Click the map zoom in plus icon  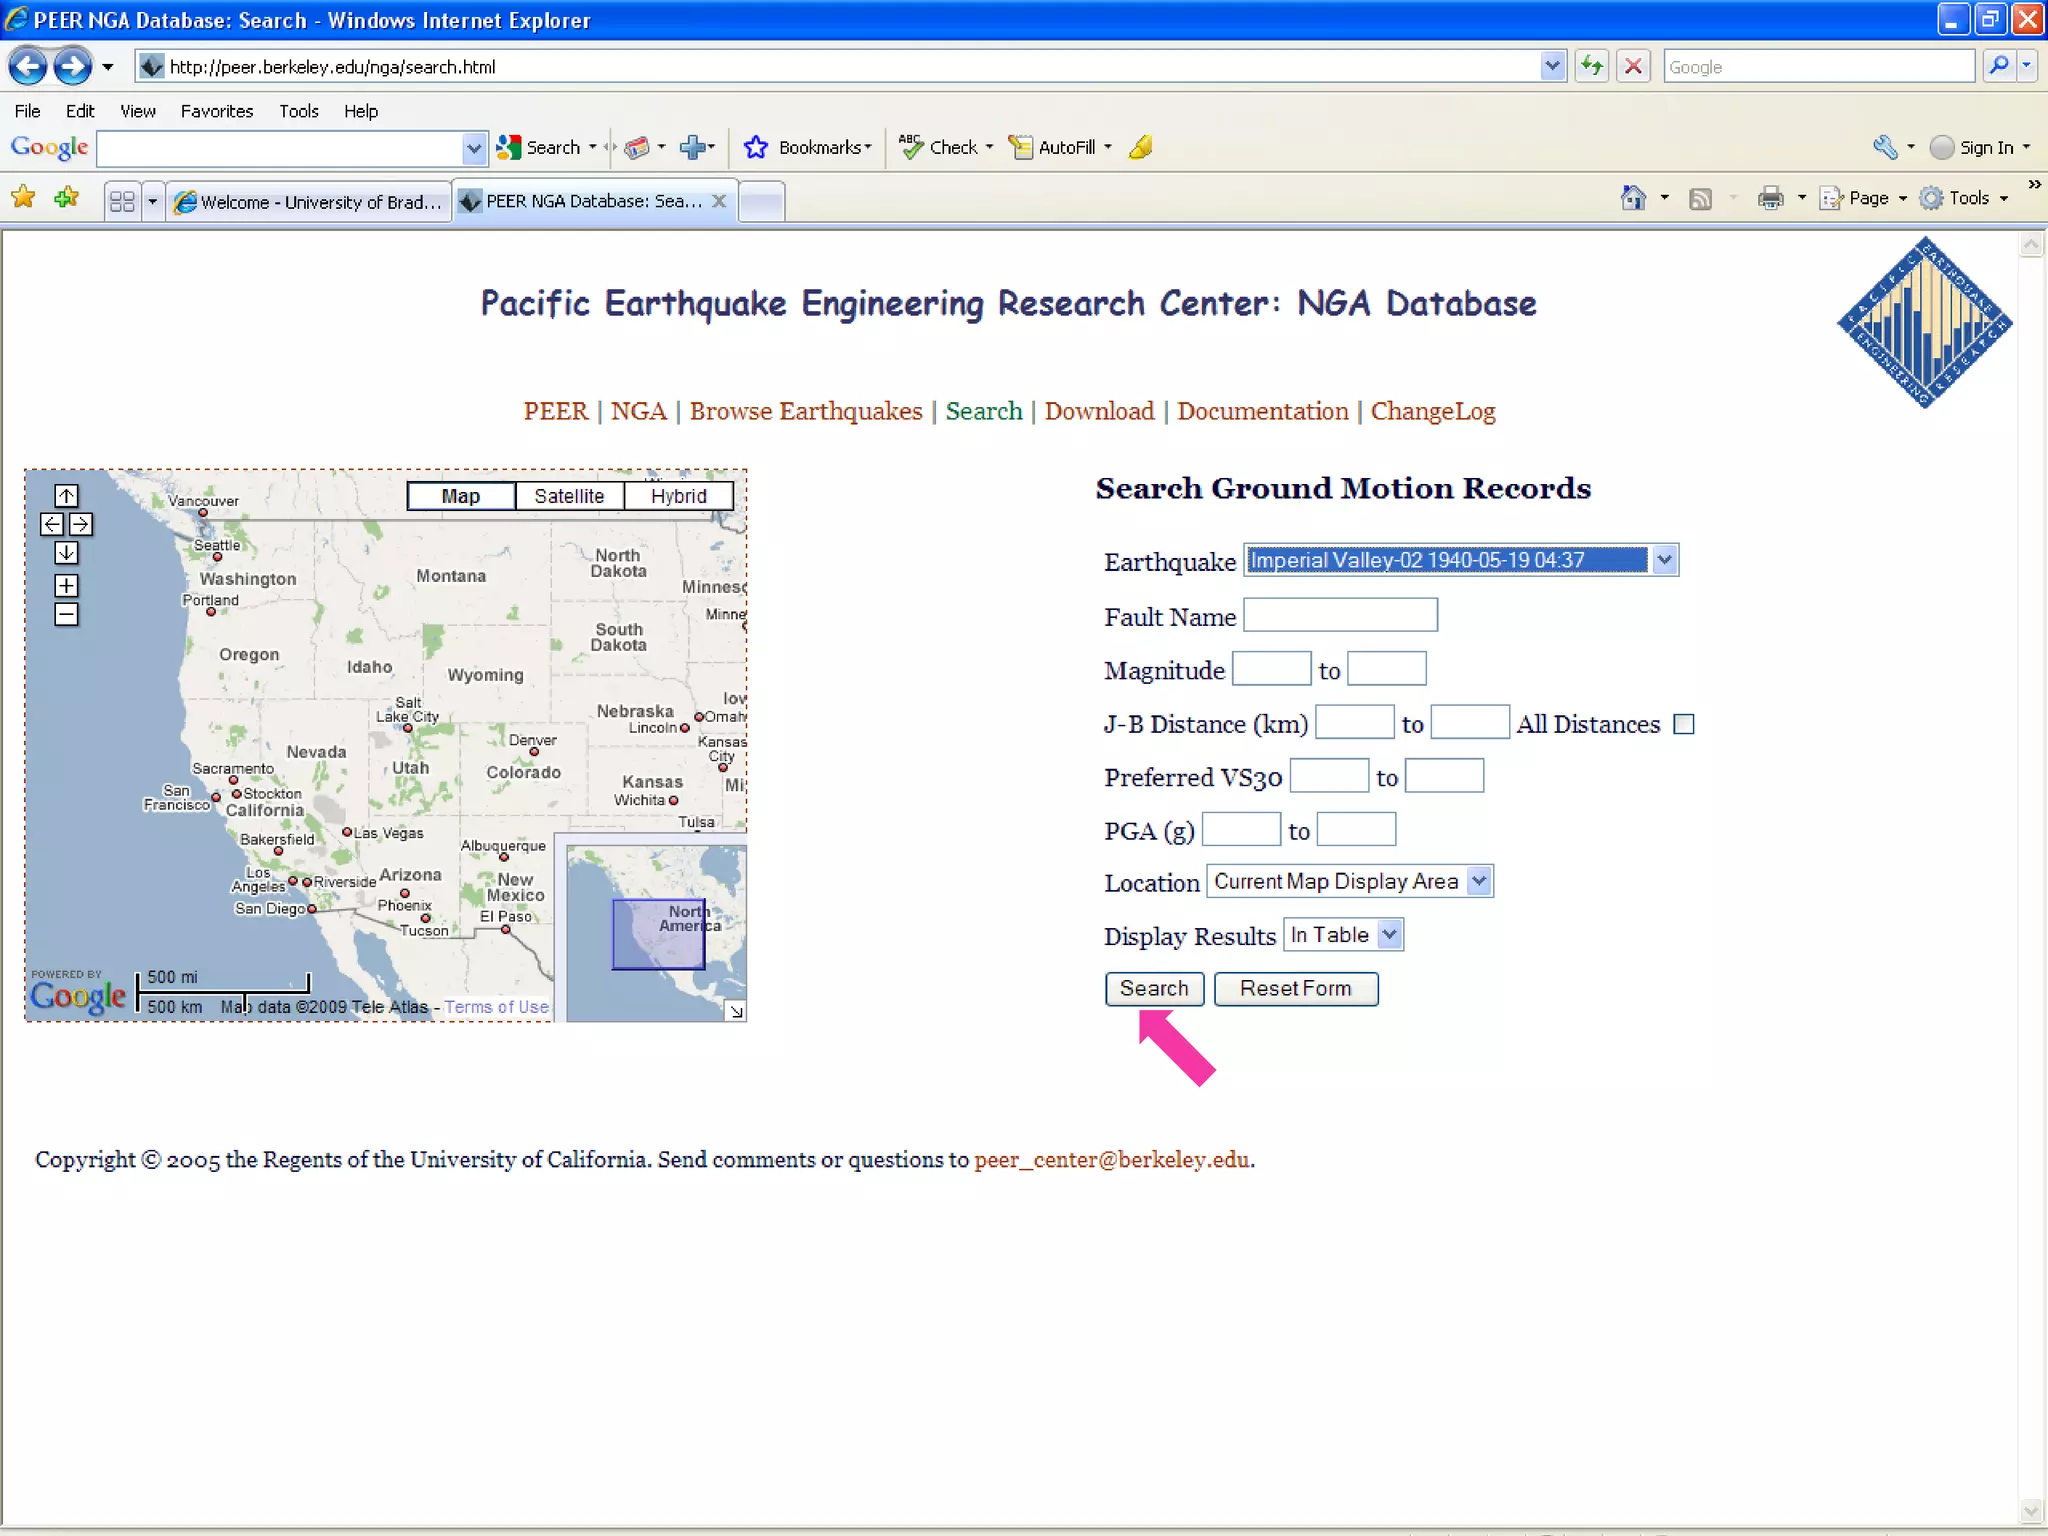coord(66,586)
